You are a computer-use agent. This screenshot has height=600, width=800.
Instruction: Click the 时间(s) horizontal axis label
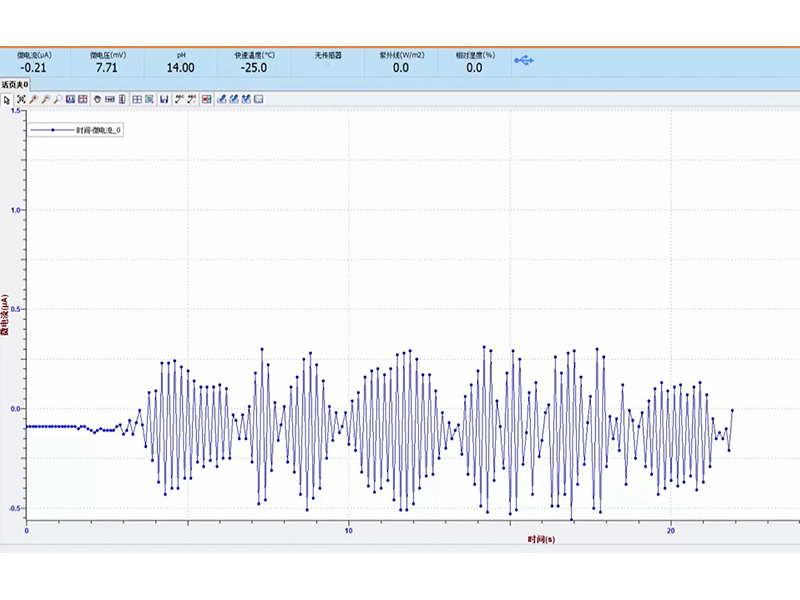point(541,539)
